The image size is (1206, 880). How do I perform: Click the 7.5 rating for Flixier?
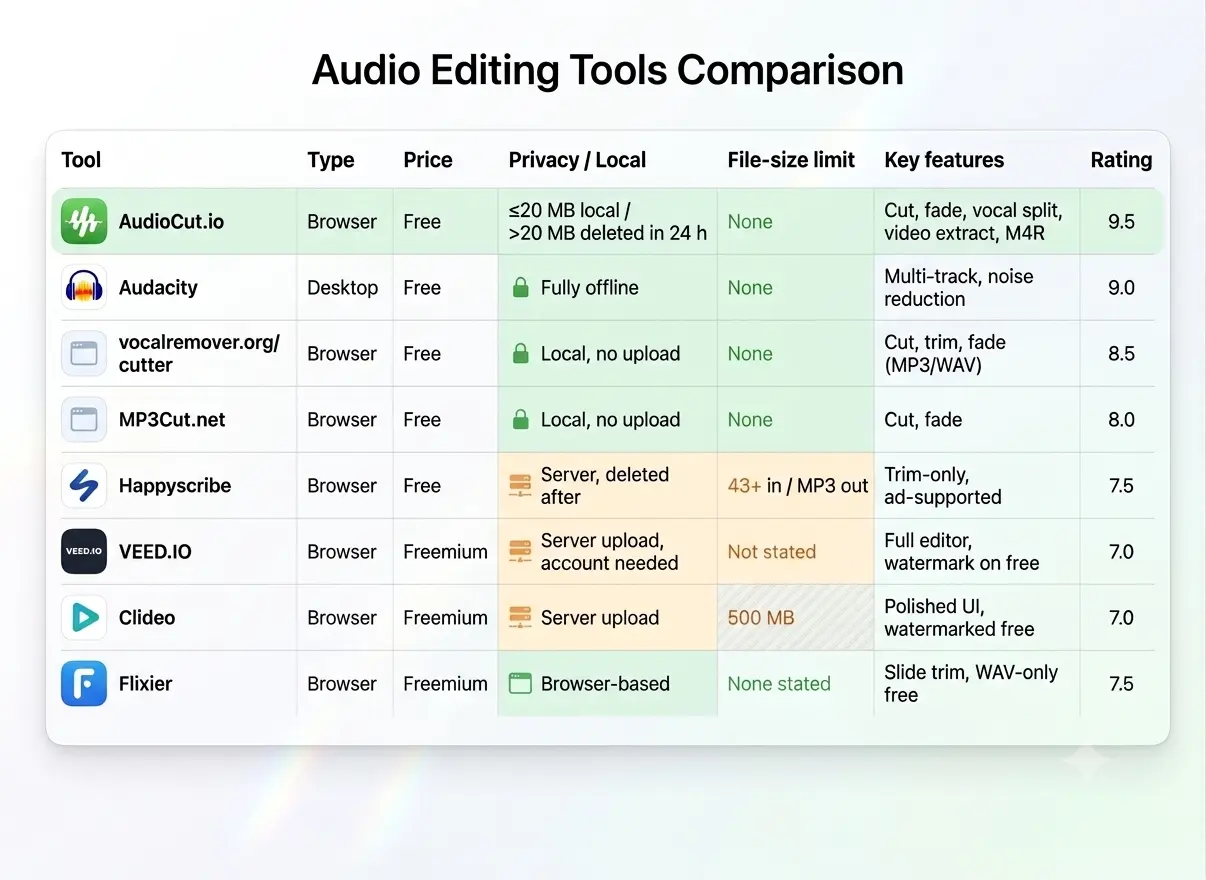(x=1121, y=684)
